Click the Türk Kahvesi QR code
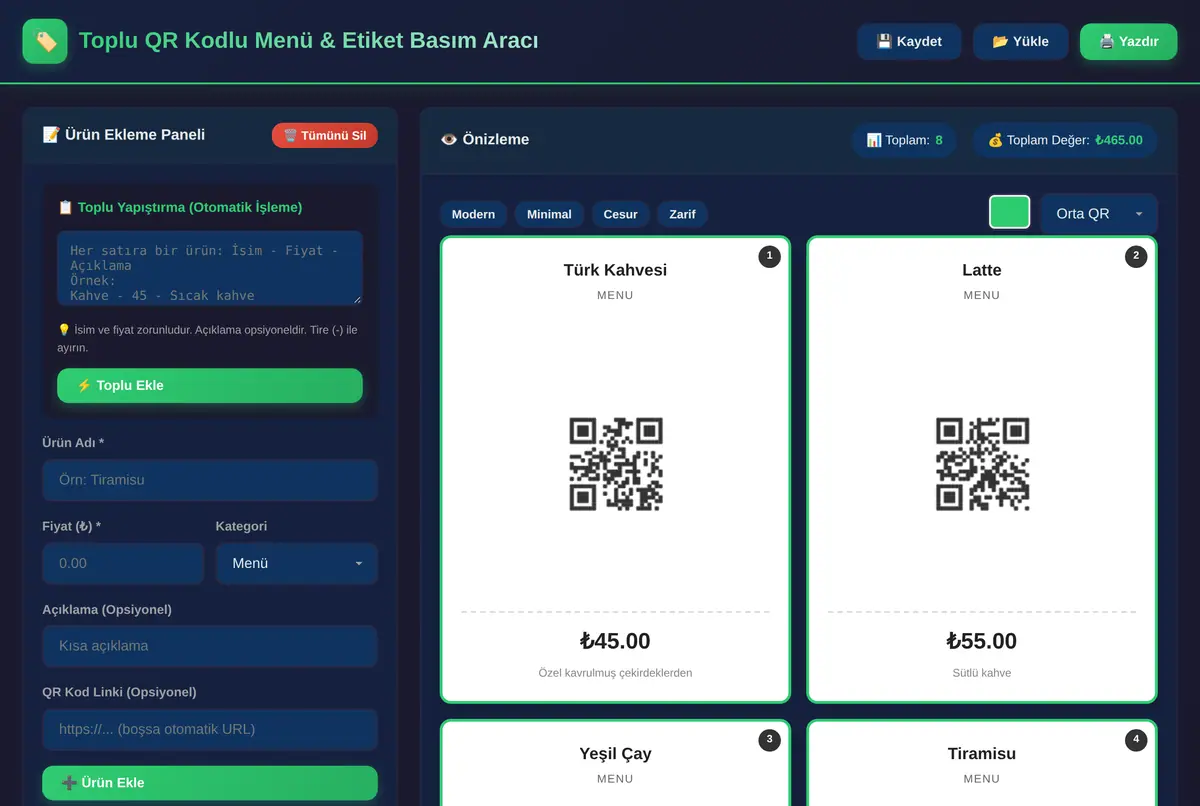 coord(616,464)
